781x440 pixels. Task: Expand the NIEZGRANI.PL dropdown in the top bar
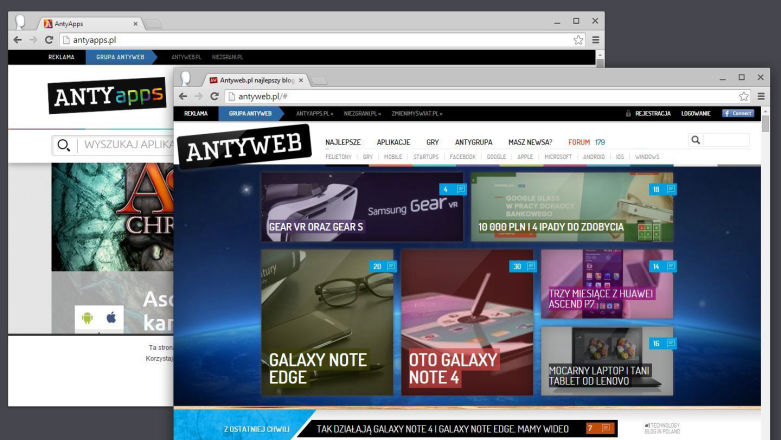[x=362, y=114]
